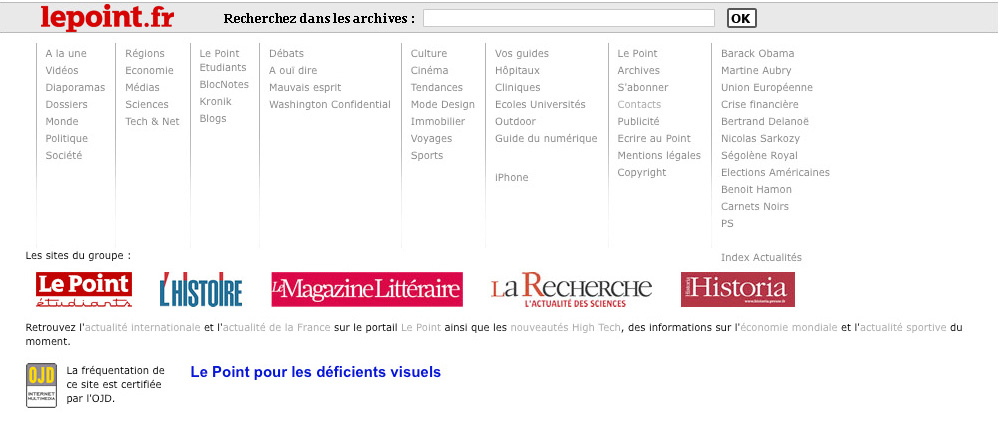Viewport: 1000px width, 425px height.
Task: Open the Publicité link
Action: [x=638, y=121]
